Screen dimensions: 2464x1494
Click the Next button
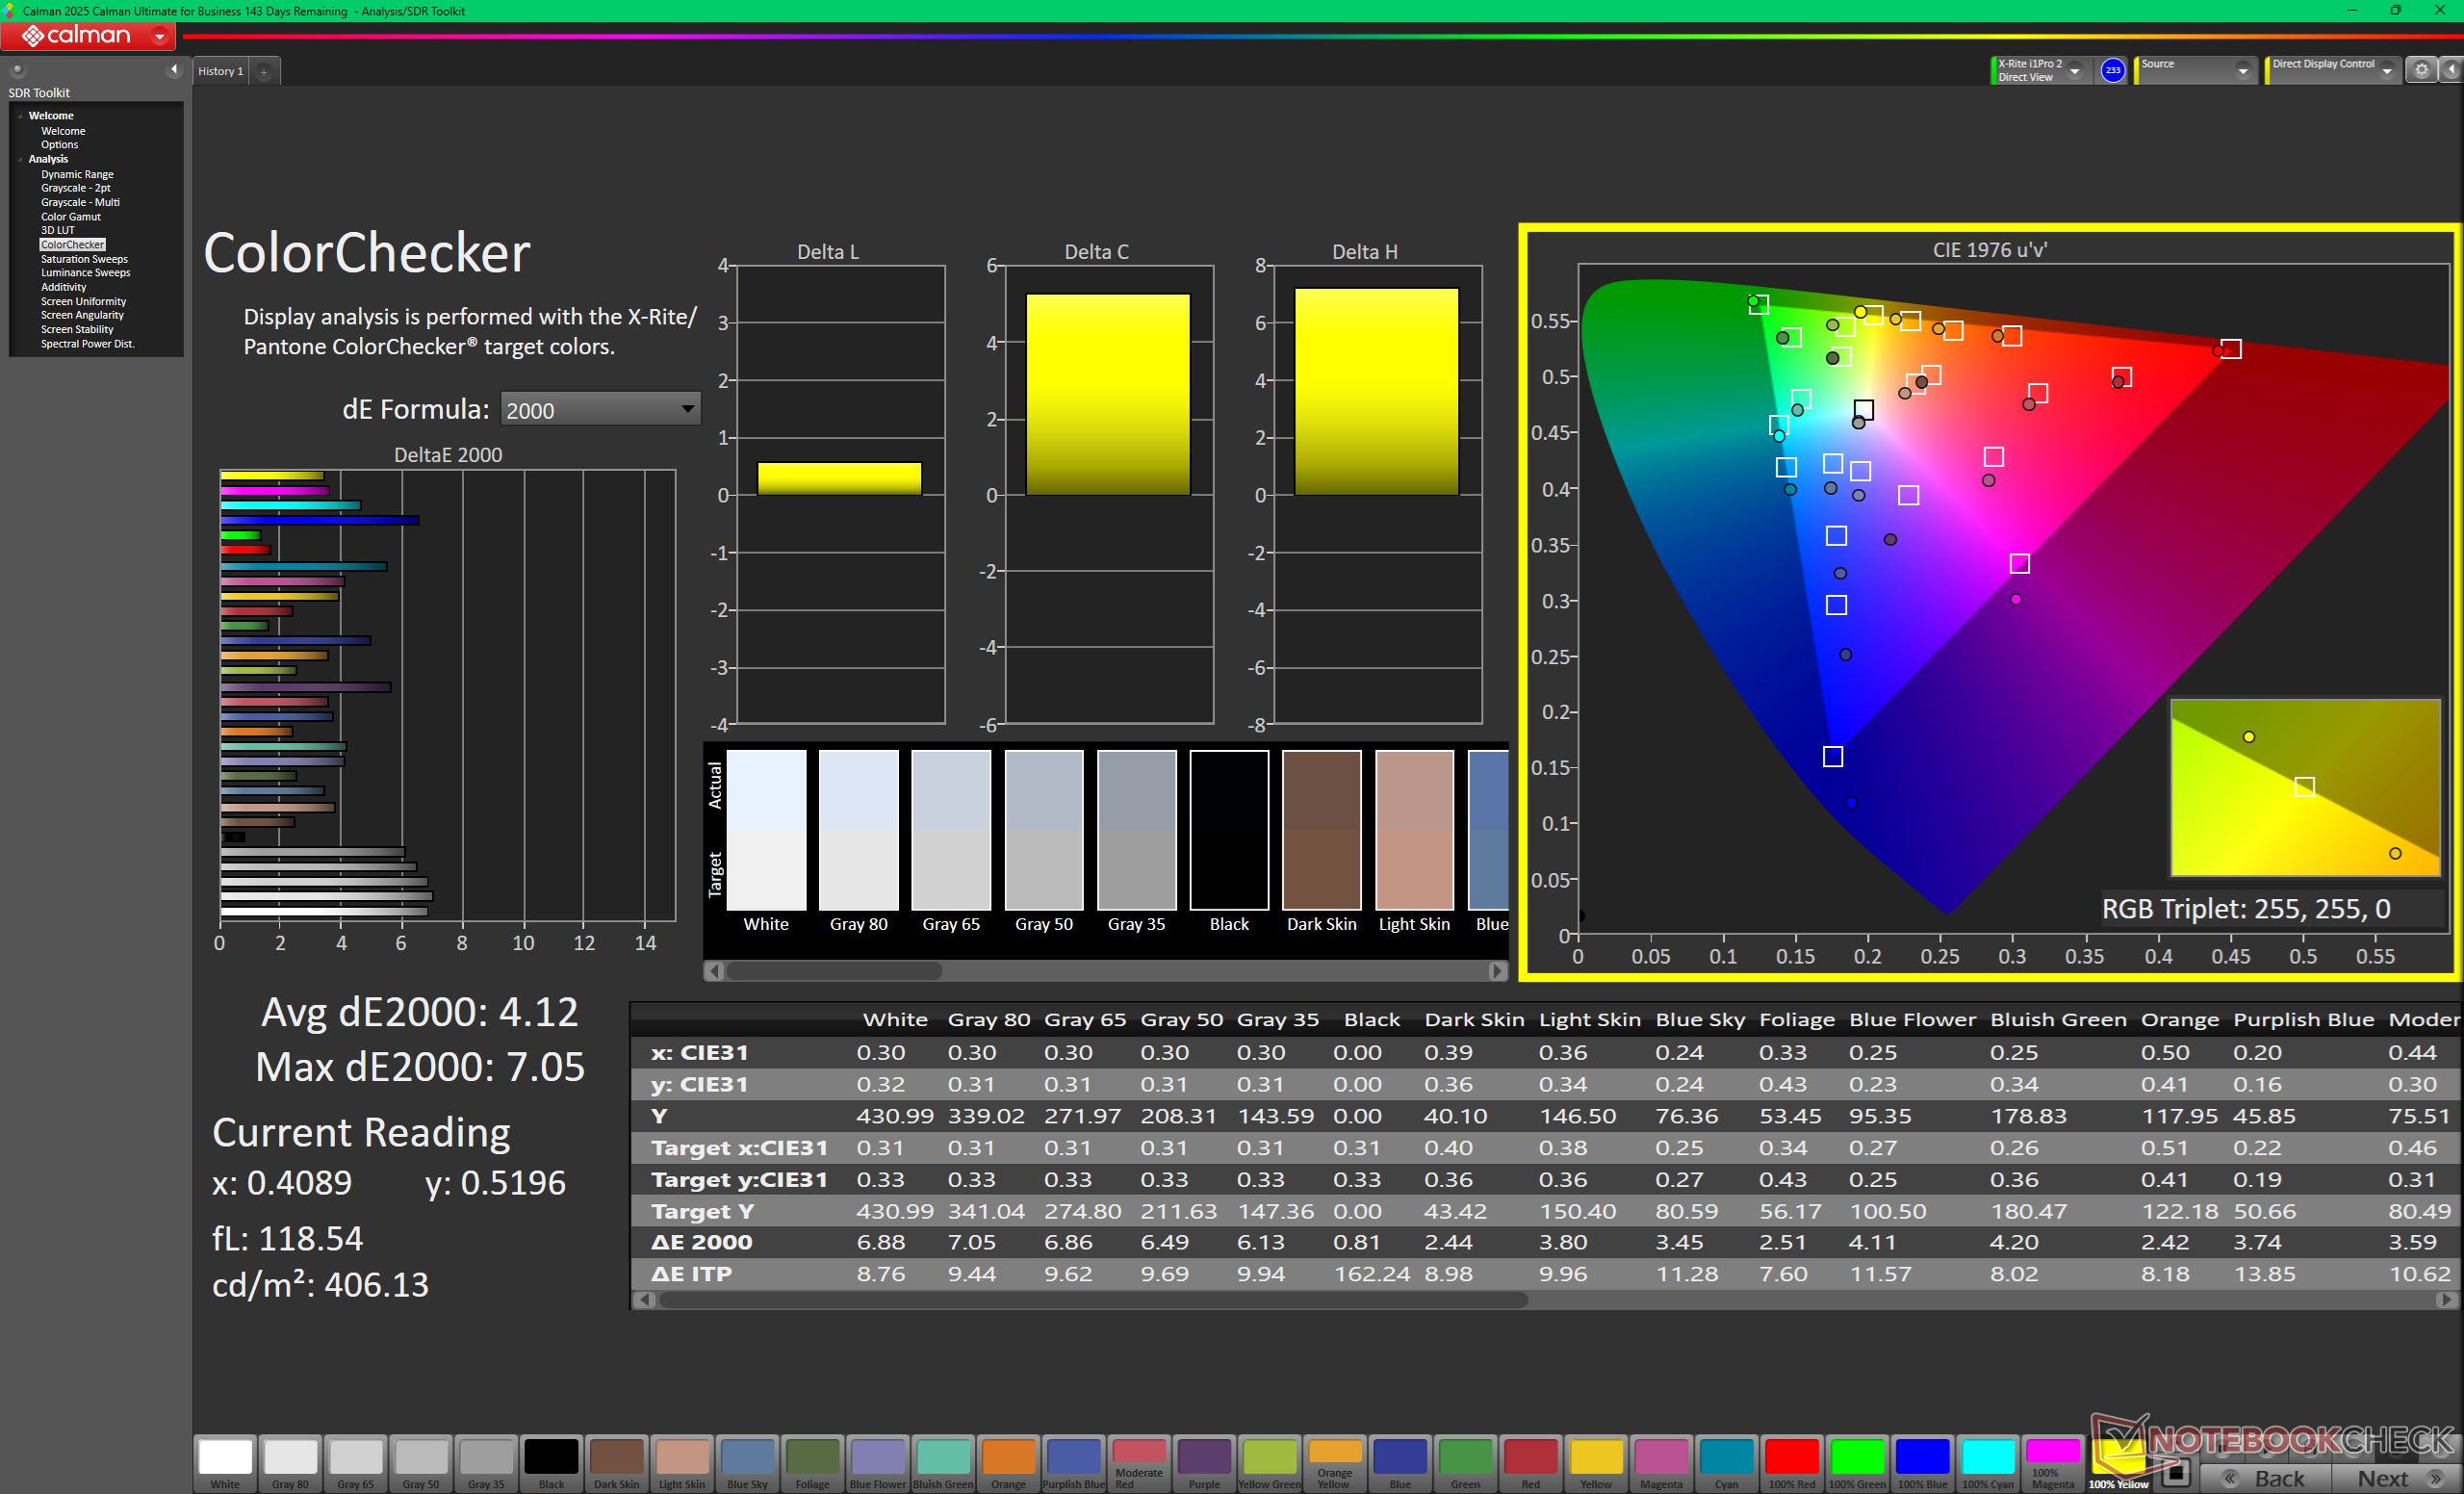(2397, 1478)
